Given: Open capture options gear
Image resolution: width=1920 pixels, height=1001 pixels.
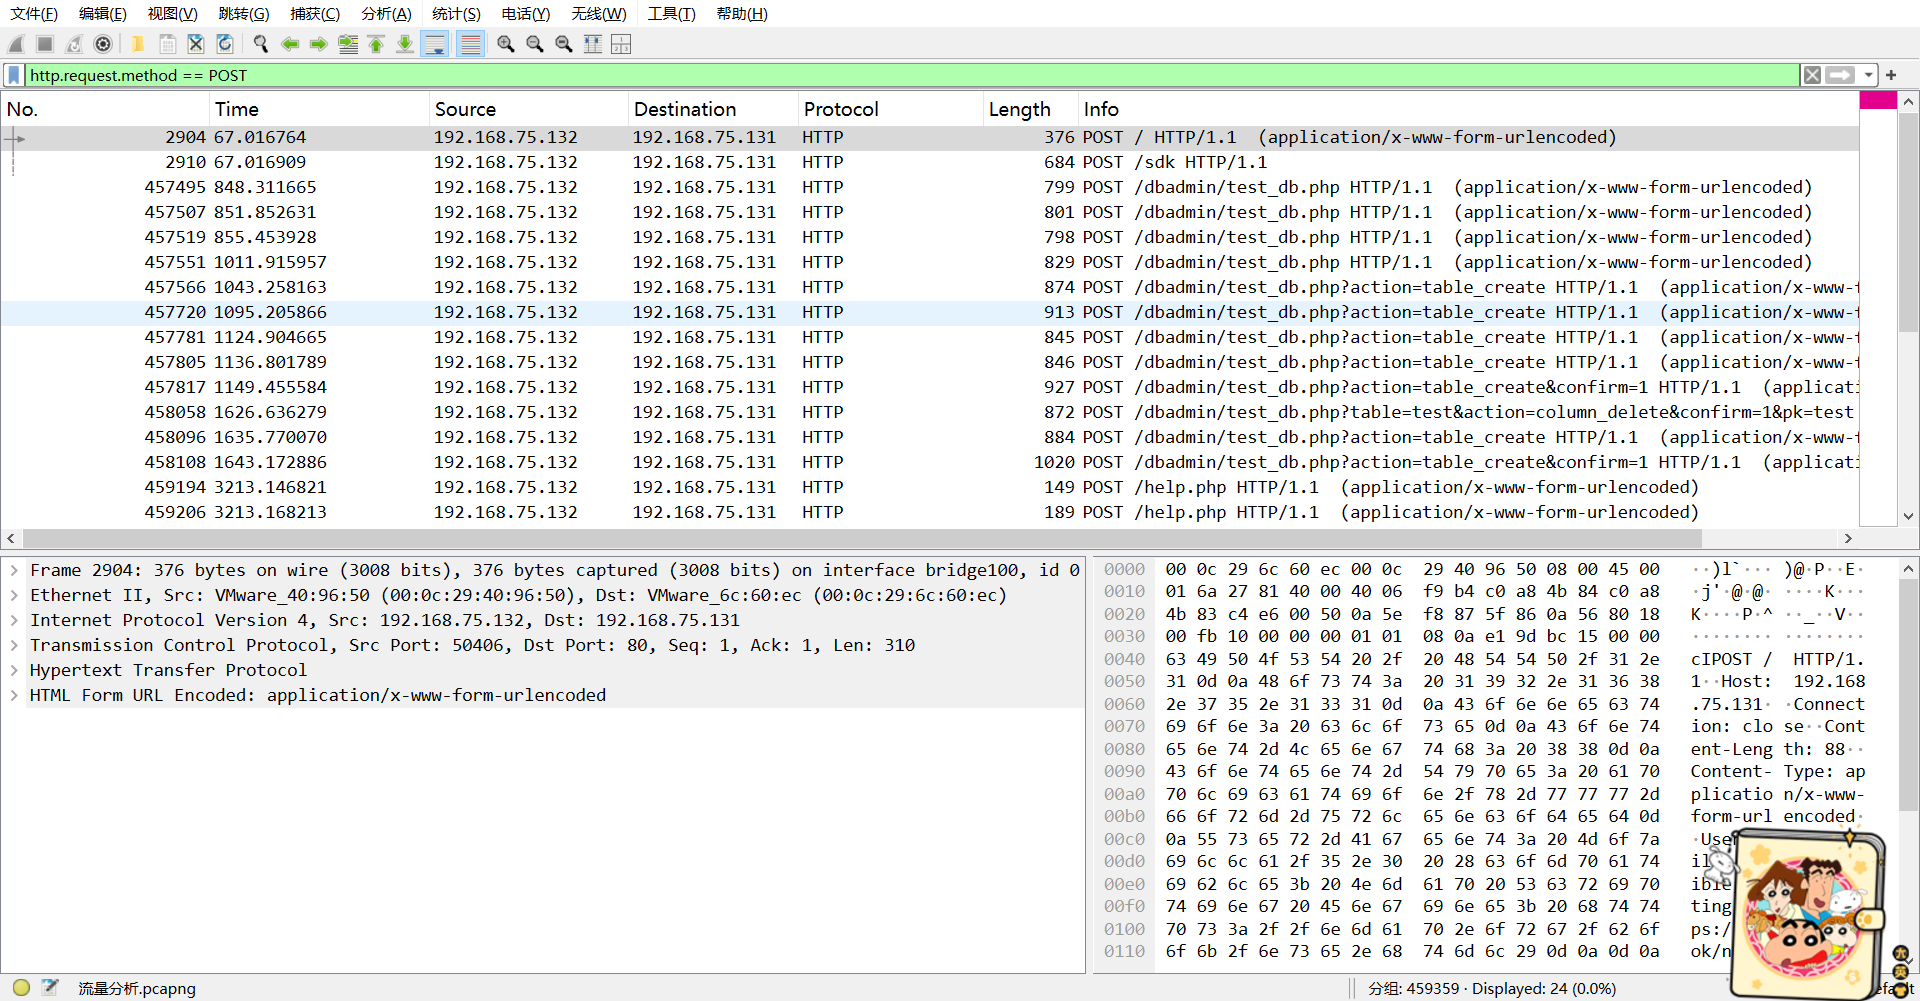Looking at the screenshot, I should 103,44.
